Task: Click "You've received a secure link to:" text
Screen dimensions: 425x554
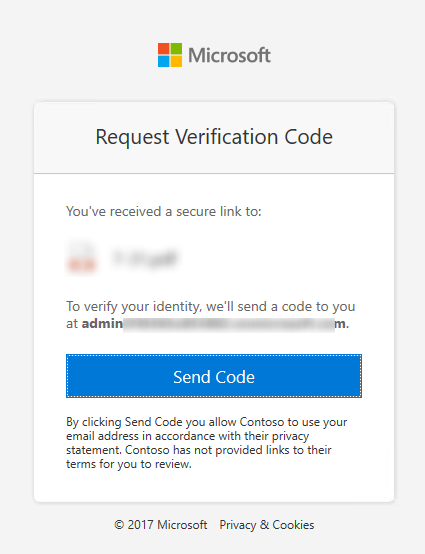Action: pos(164,211)
